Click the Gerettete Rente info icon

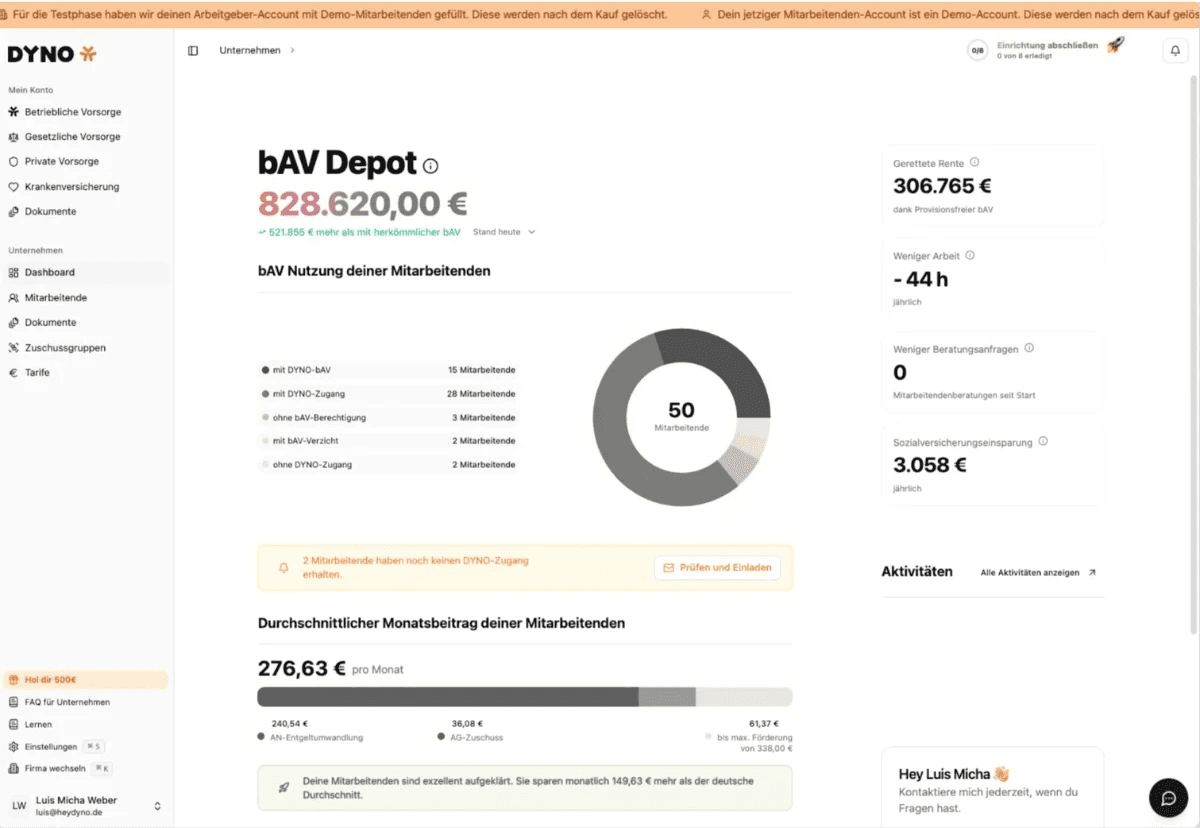[x=975, y=162]
